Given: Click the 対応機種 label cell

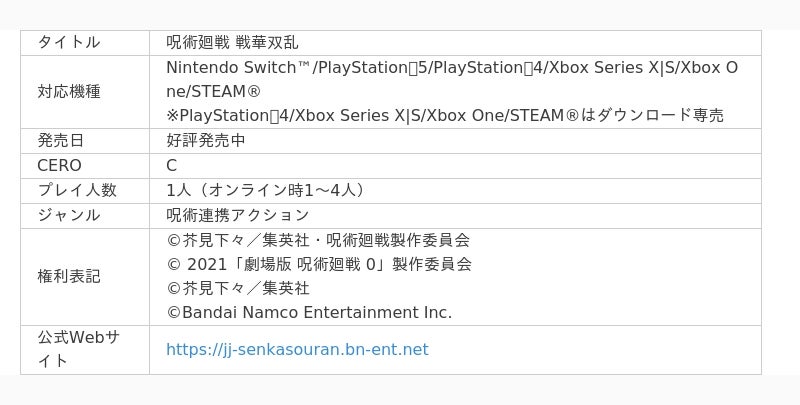Looking at the screenshot, I should [69, 91].
